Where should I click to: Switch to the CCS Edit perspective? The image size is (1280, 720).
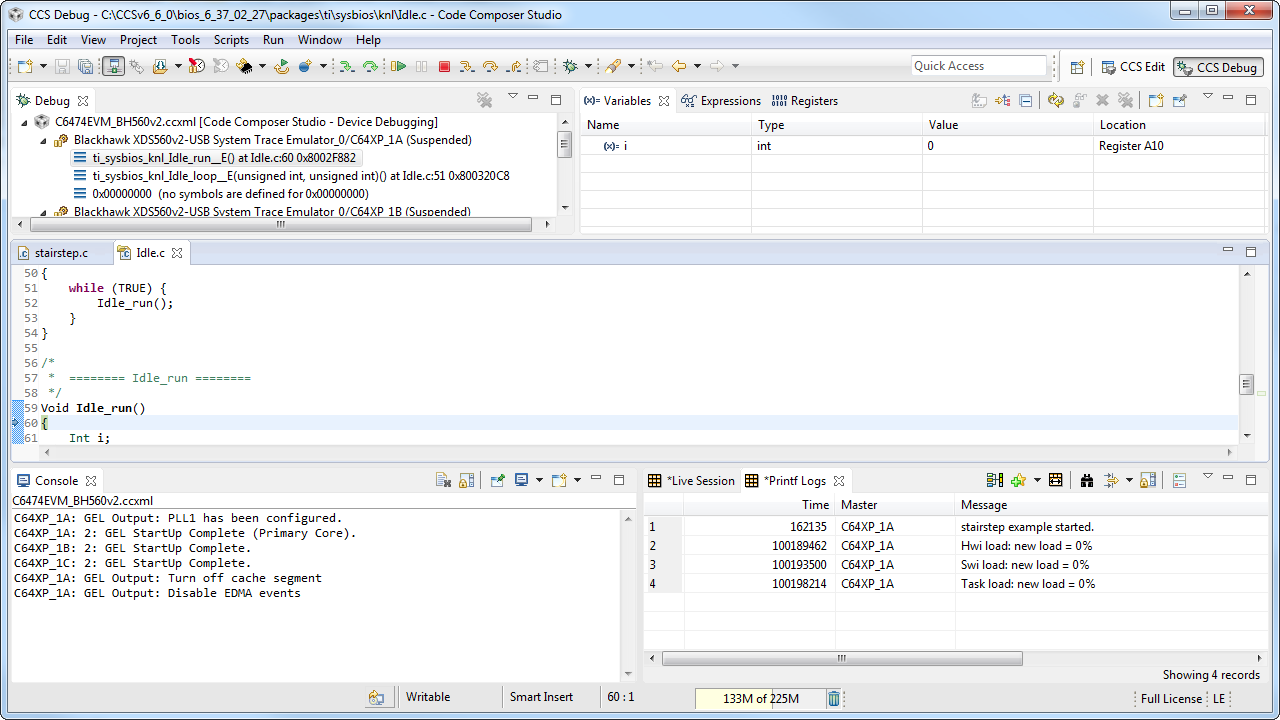[1133, 66]
